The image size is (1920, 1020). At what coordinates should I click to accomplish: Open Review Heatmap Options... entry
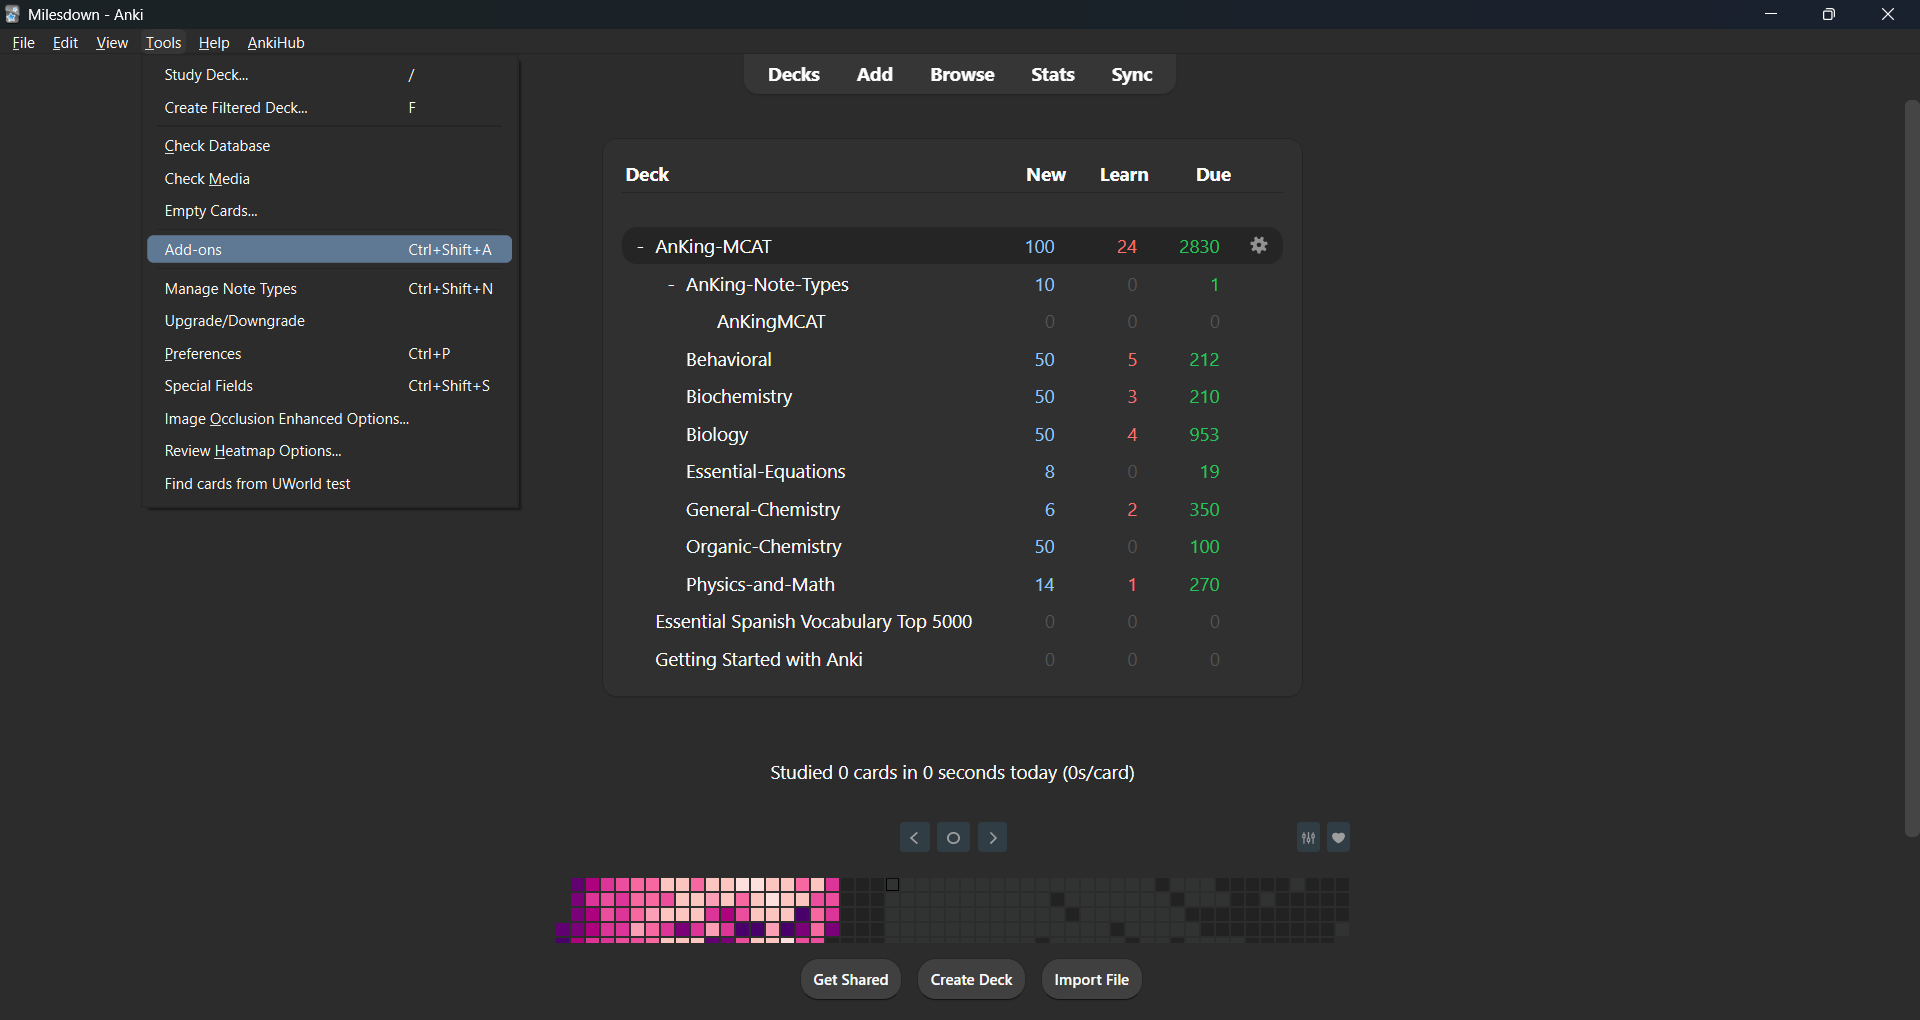coord(329,451)
